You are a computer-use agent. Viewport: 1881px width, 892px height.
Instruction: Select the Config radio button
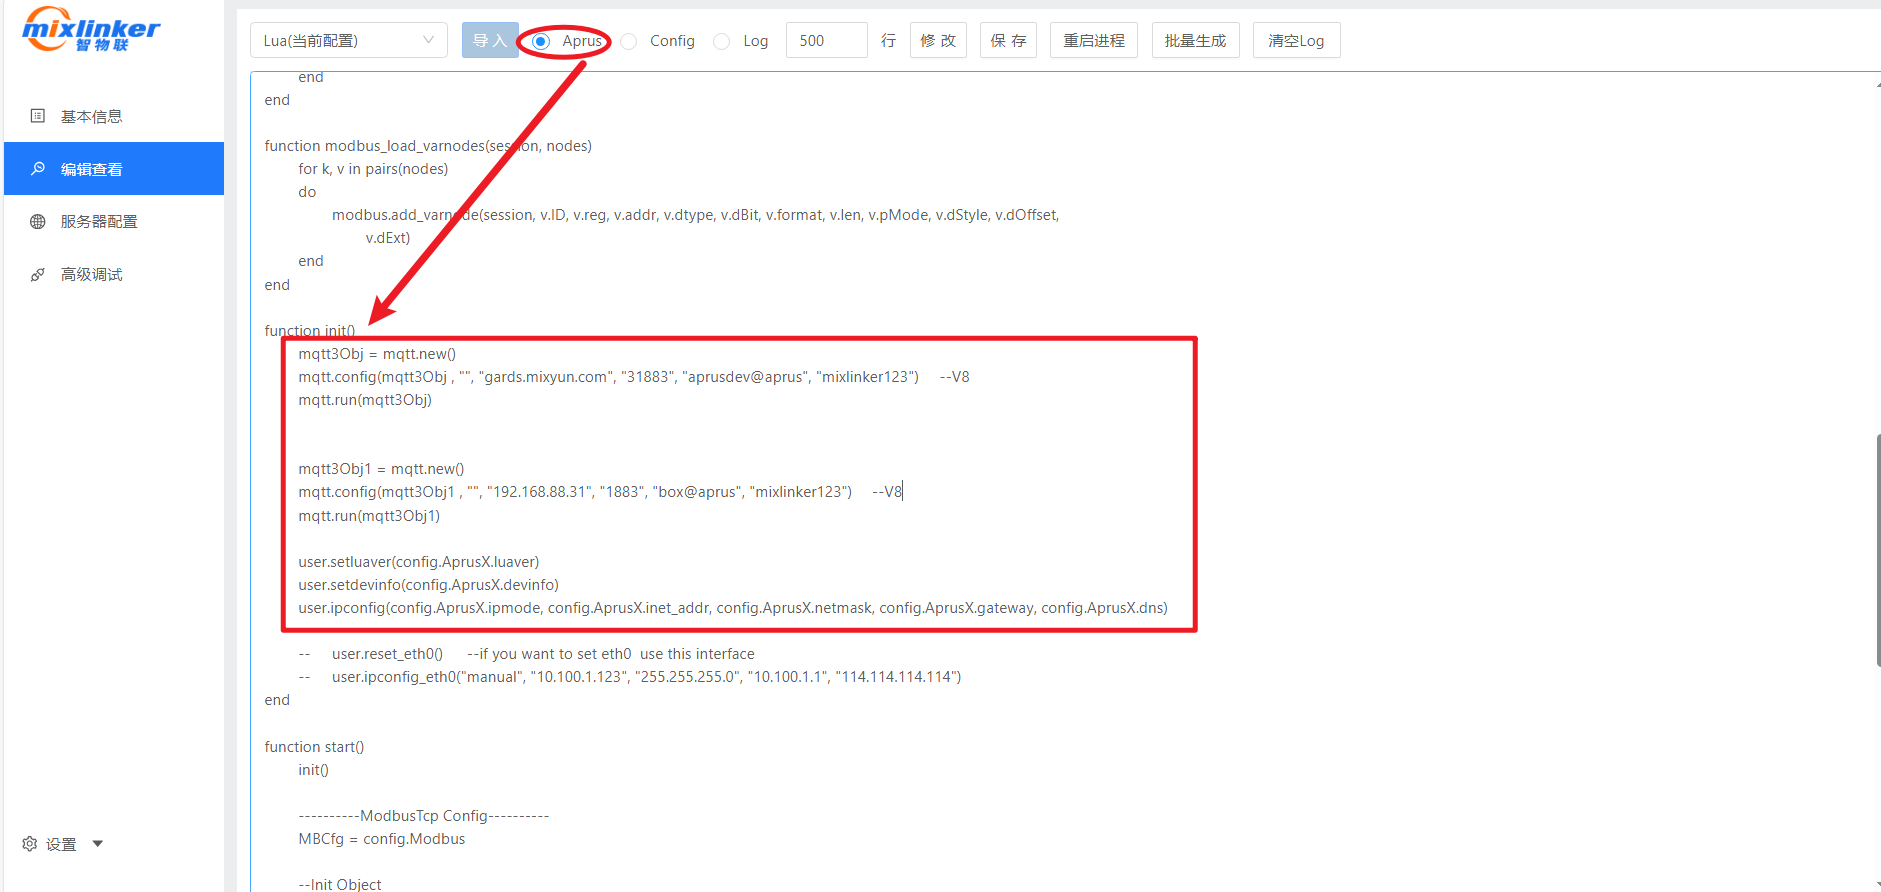click(x=629, y=41)
